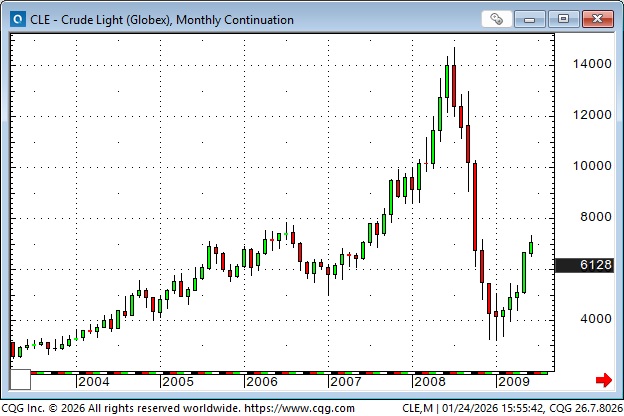Close the CLE chart window
Image resolution: width=624 pixels, height=416 pixels.
tap(597, 19)
